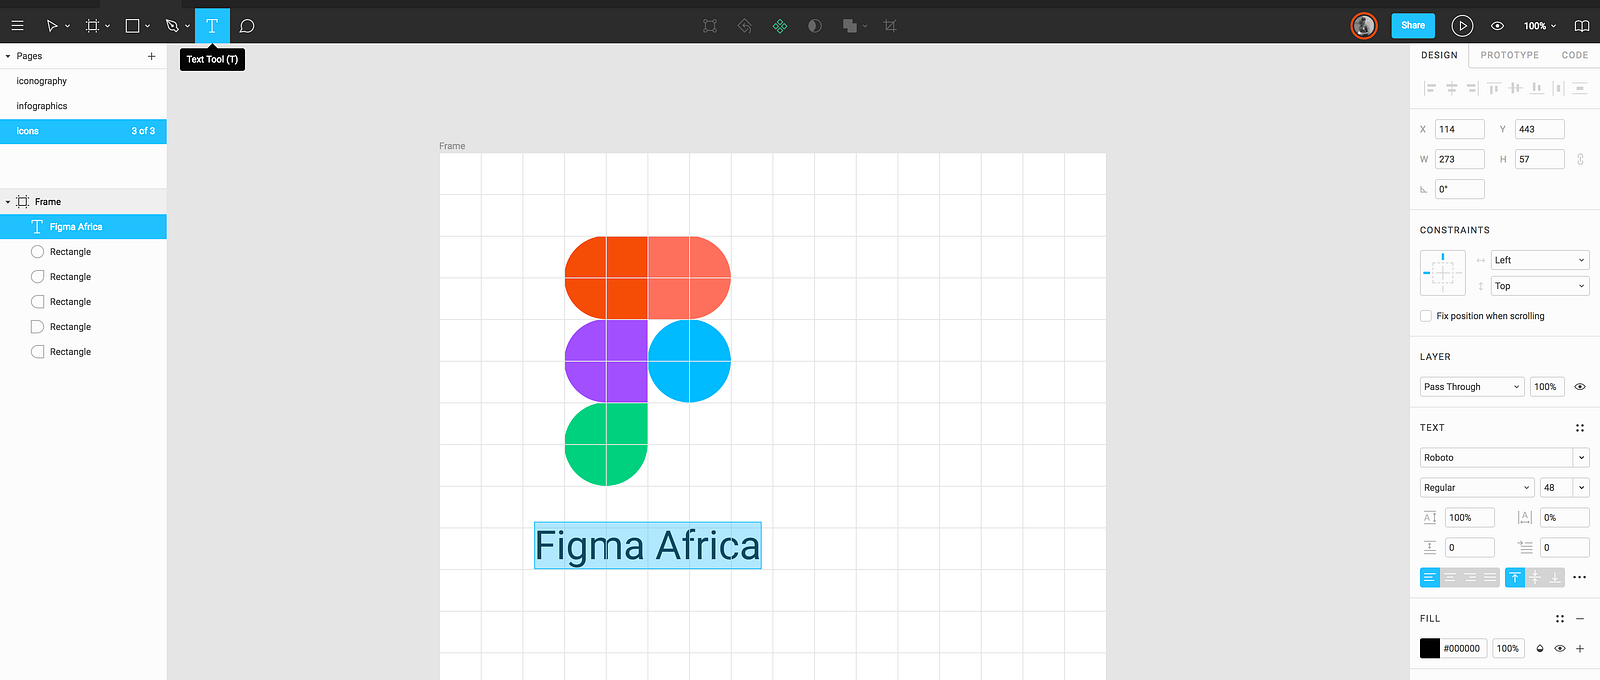Click Align Horizontal Centers icon
The image size is (1600, 680).
pyautogui.click(x=1452, y=88)
